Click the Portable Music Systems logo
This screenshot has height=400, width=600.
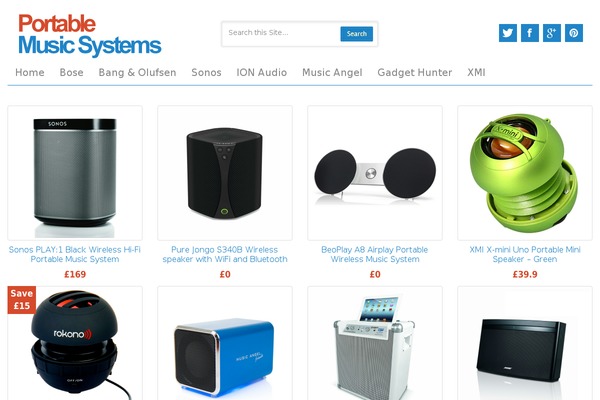pyautogui.click(x=90, y=34)
